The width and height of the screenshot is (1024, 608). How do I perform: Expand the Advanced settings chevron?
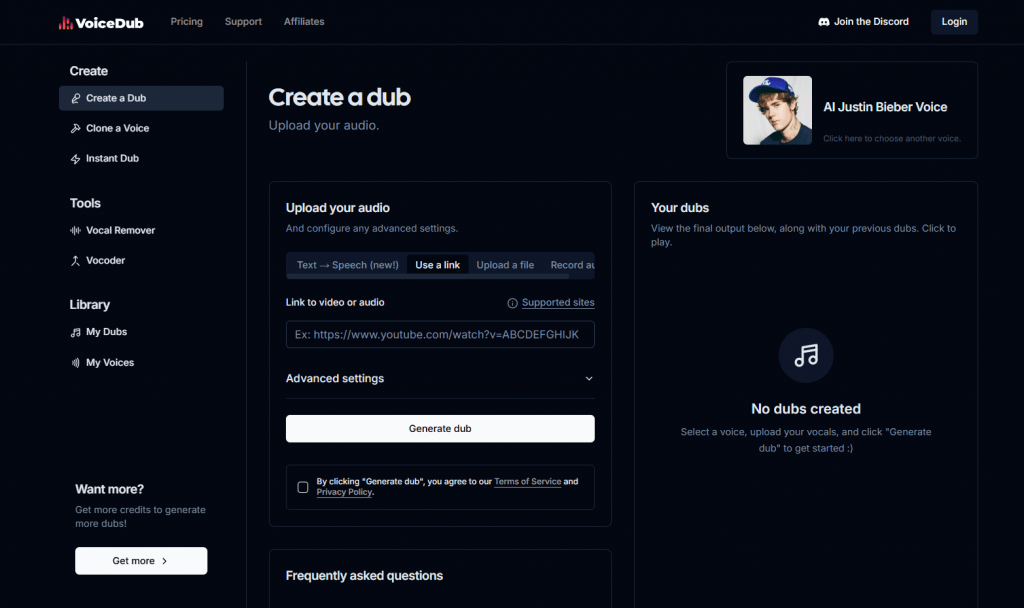click(x=589, y=379)
